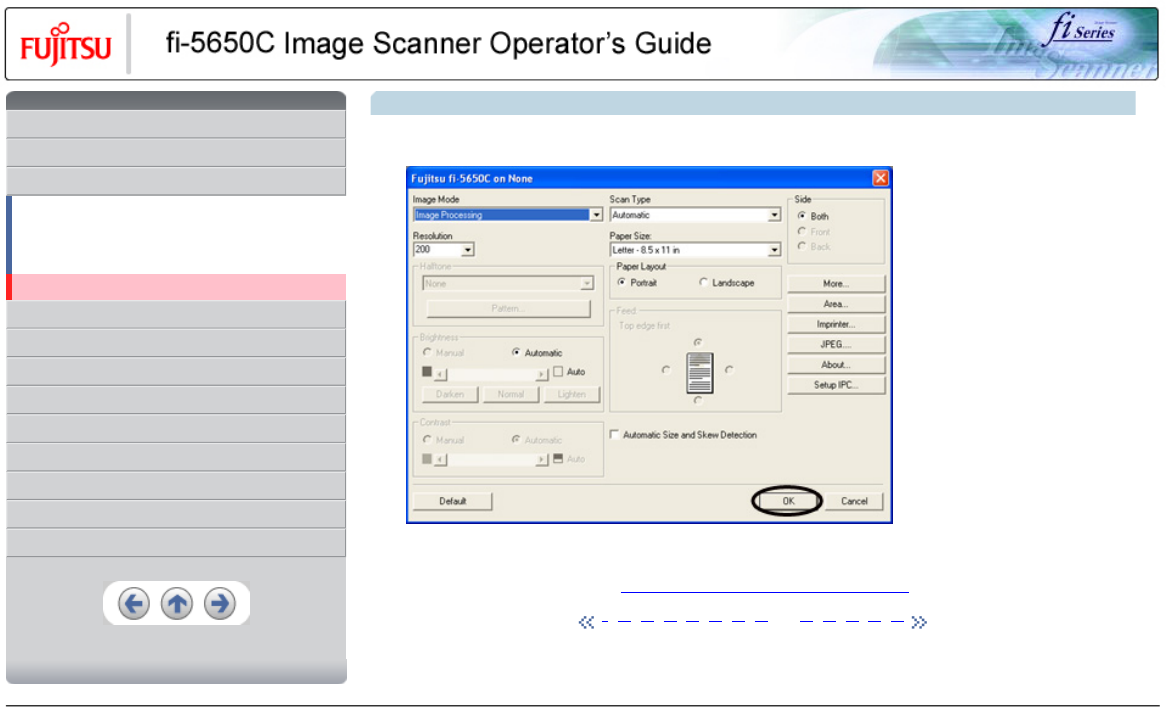Choose Landscape paper layout
1166x709 pixels.
pyautogui.click(x=703, y=283)
